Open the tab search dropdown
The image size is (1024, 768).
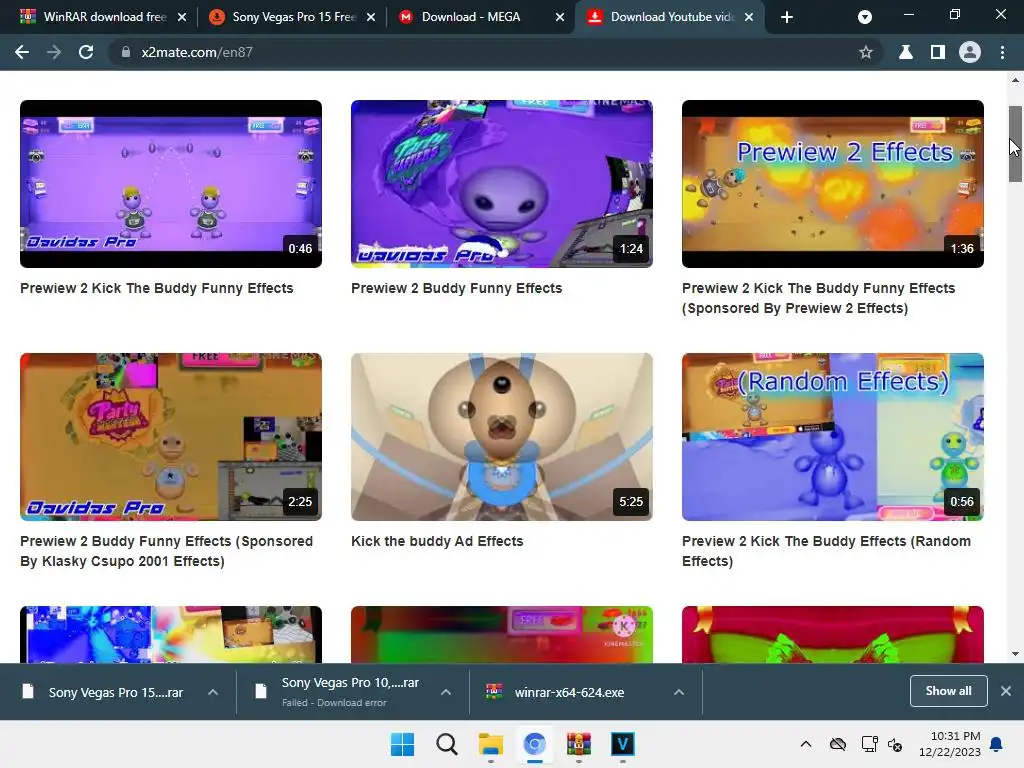(x=865, y=17)
